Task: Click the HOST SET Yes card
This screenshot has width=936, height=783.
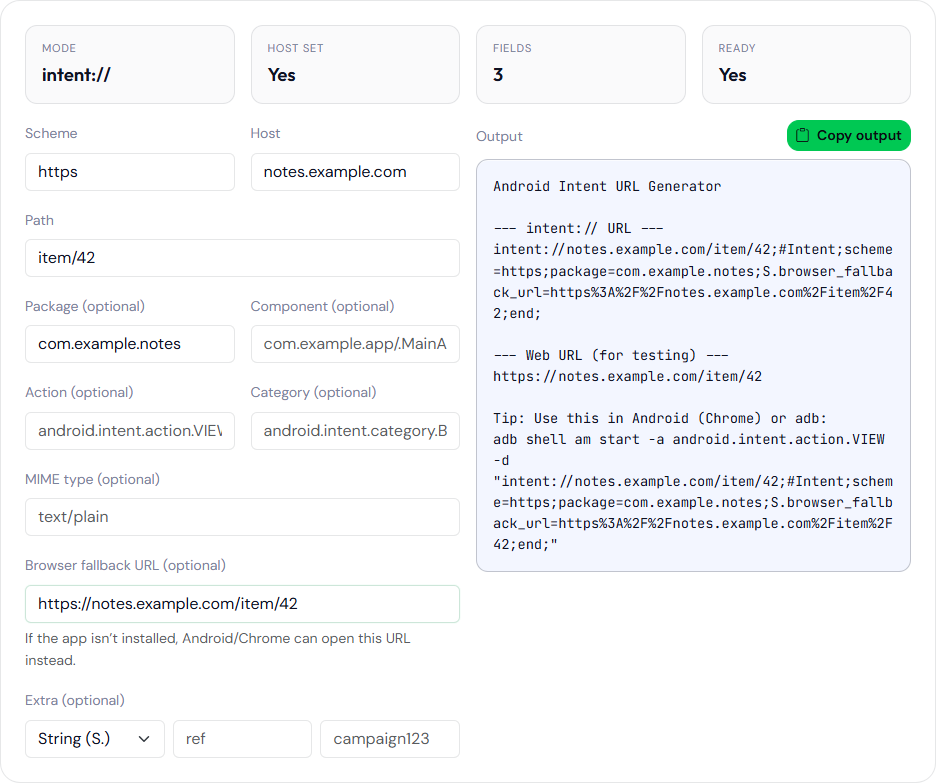Action: click(x=355, y=64)
